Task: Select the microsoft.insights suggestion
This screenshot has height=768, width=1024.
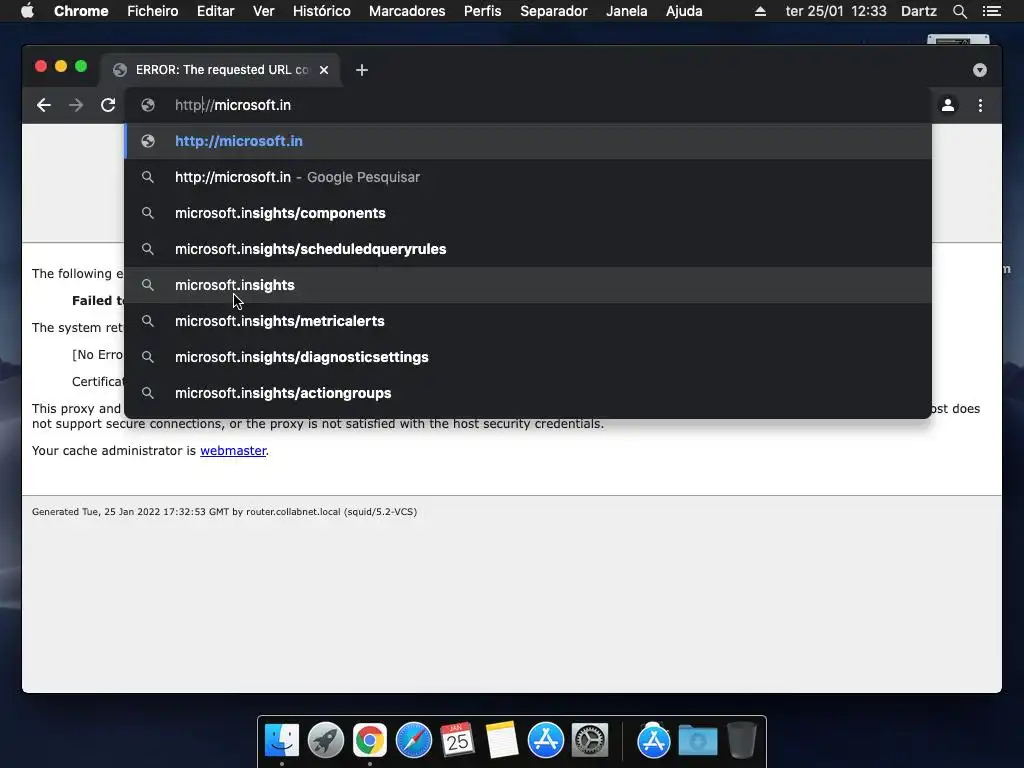Action: pyautogui.click(x=528, y=285)
